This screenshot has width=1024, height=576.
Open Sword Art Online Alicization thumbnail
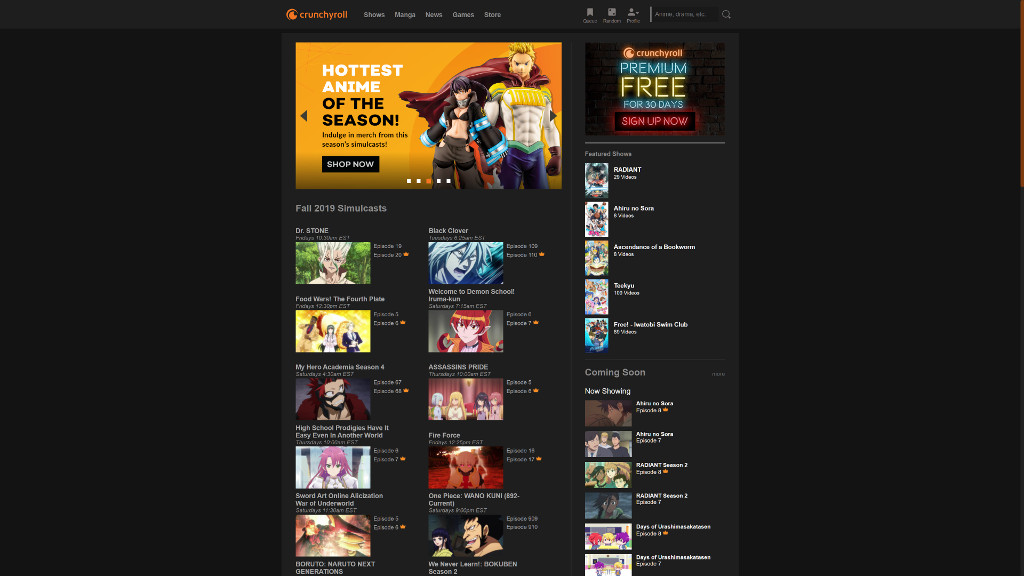(333, 536)
